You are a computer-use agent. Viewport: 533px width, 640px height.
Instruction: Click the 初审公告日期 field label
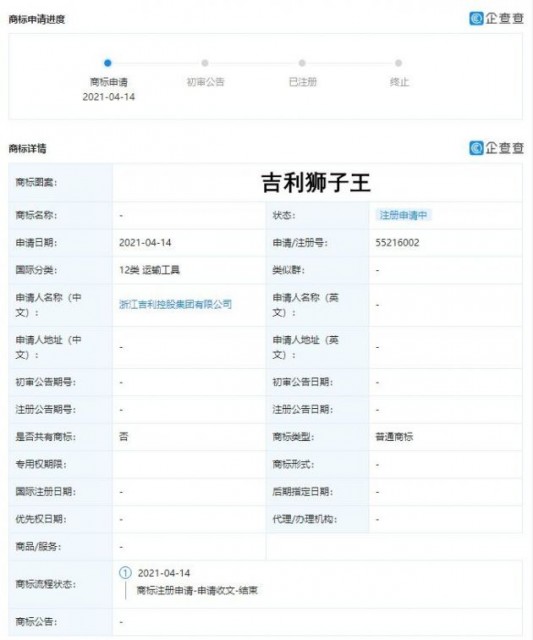(302, 382)
